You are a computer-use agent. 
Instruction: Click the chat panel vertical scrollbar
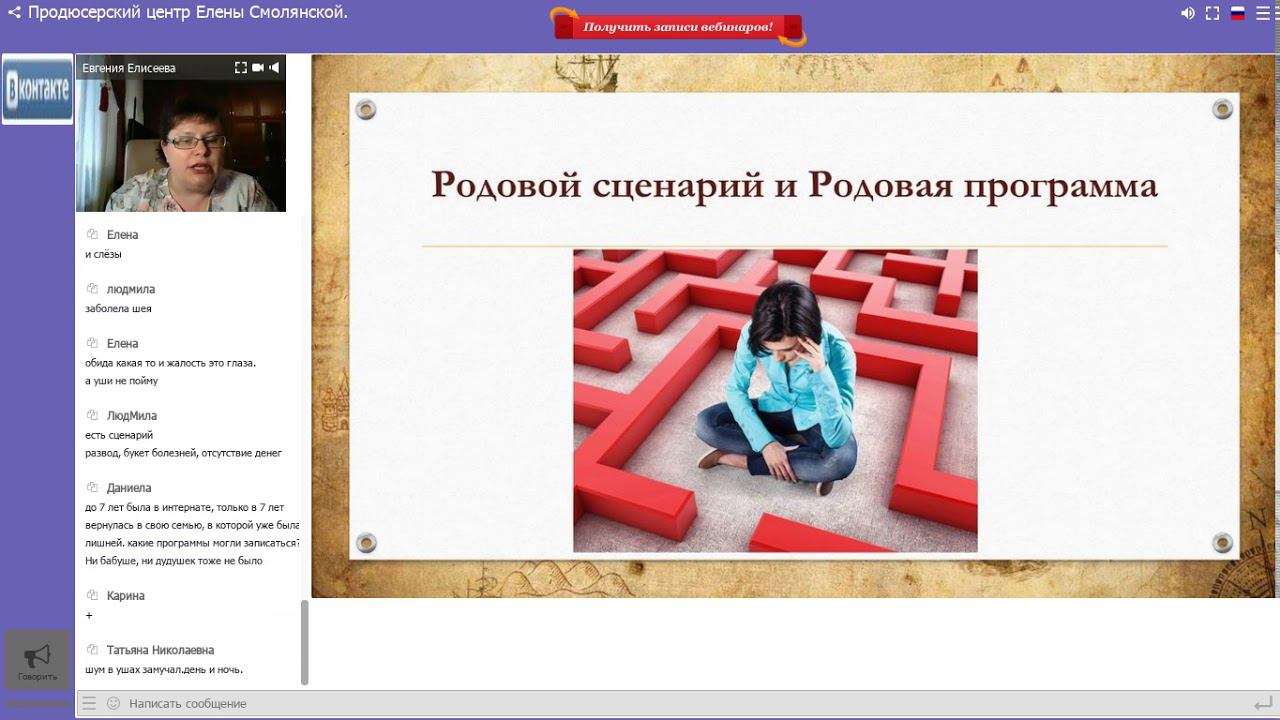(x=305, y=642)
